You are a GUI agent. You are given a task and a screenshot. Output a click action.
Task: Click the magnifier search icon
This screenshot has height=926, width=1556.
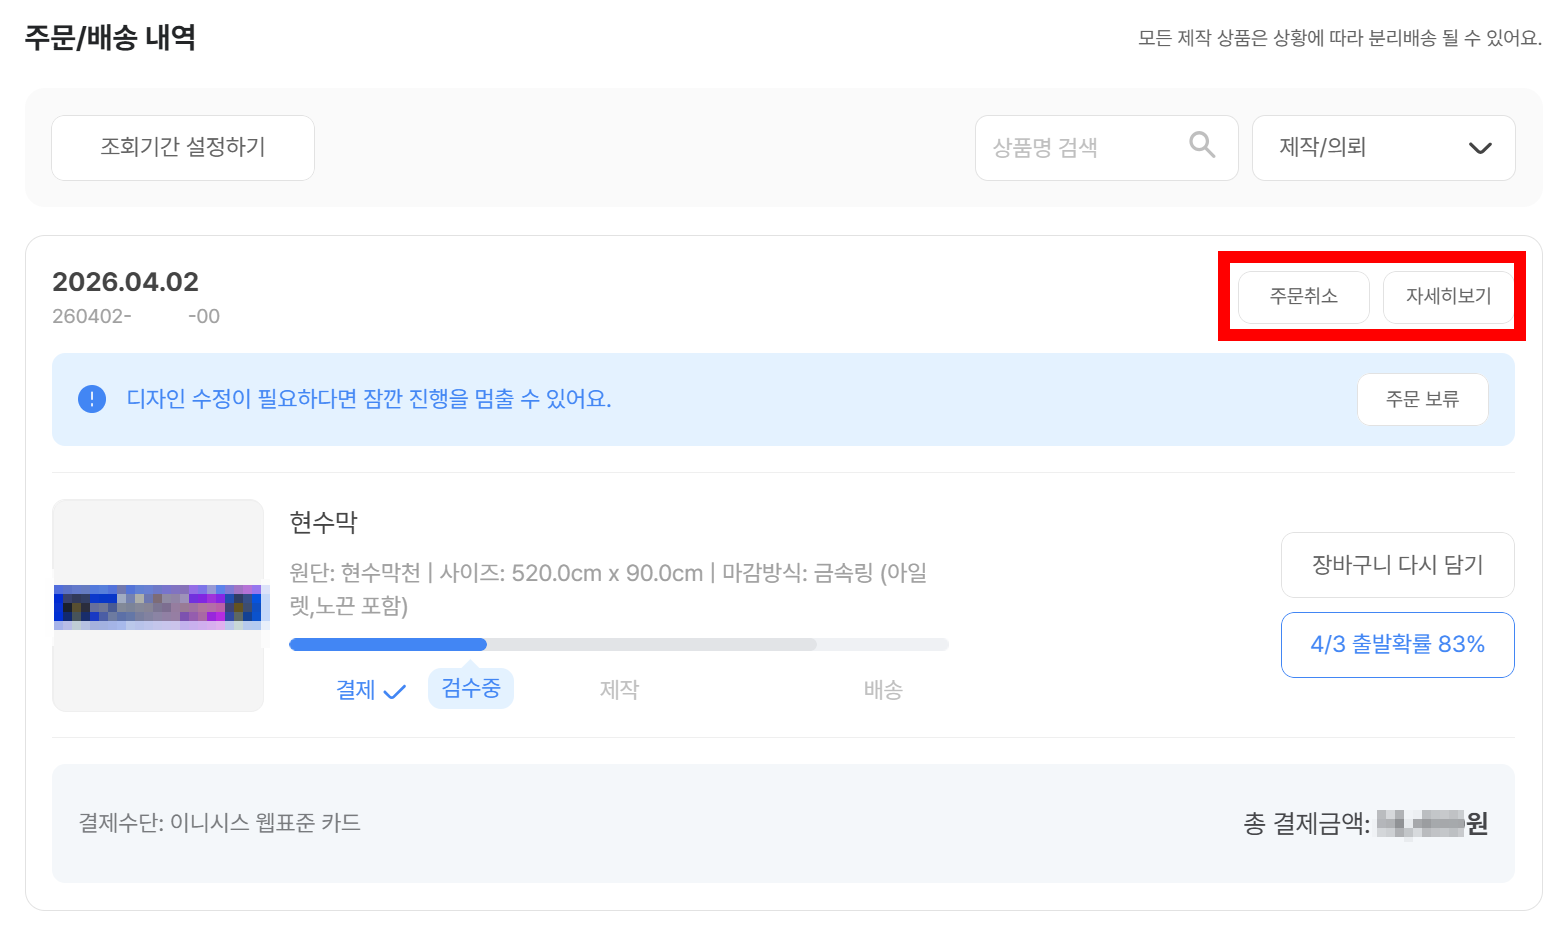pos(1202,146)
